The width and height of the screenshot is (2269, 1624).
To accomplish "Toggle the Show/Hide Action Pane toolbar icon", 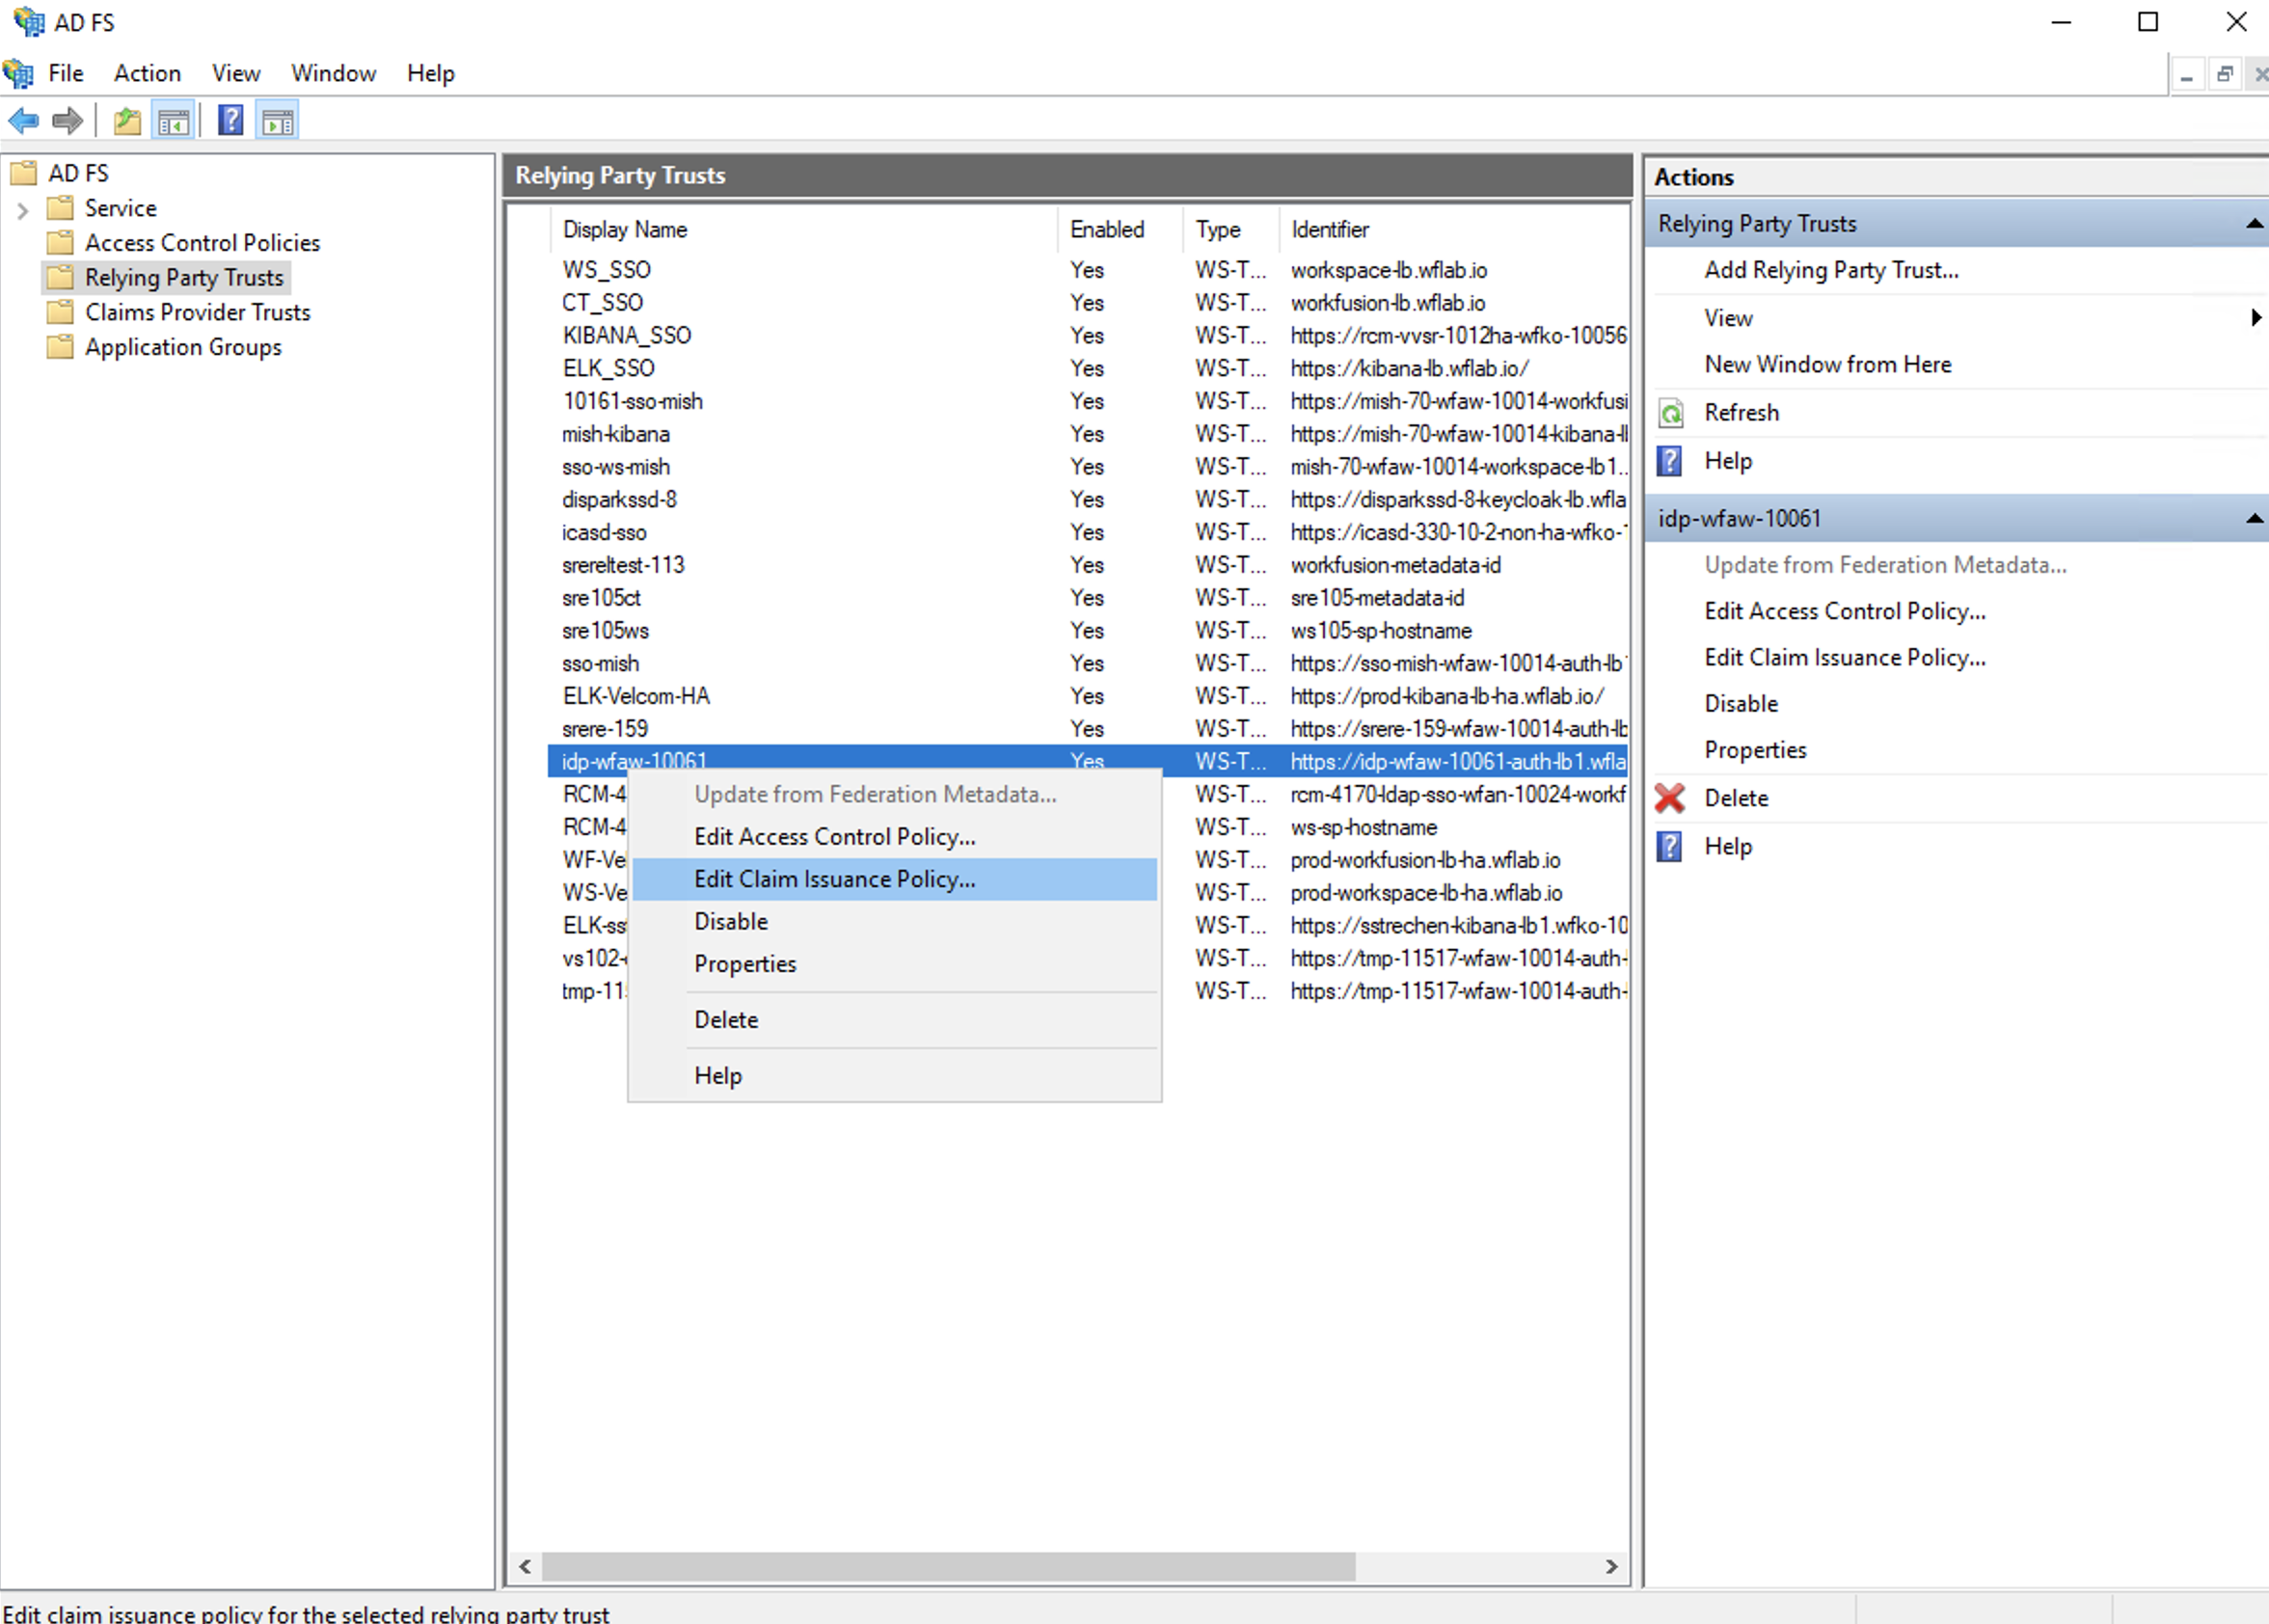I will [x=278, y=121].
